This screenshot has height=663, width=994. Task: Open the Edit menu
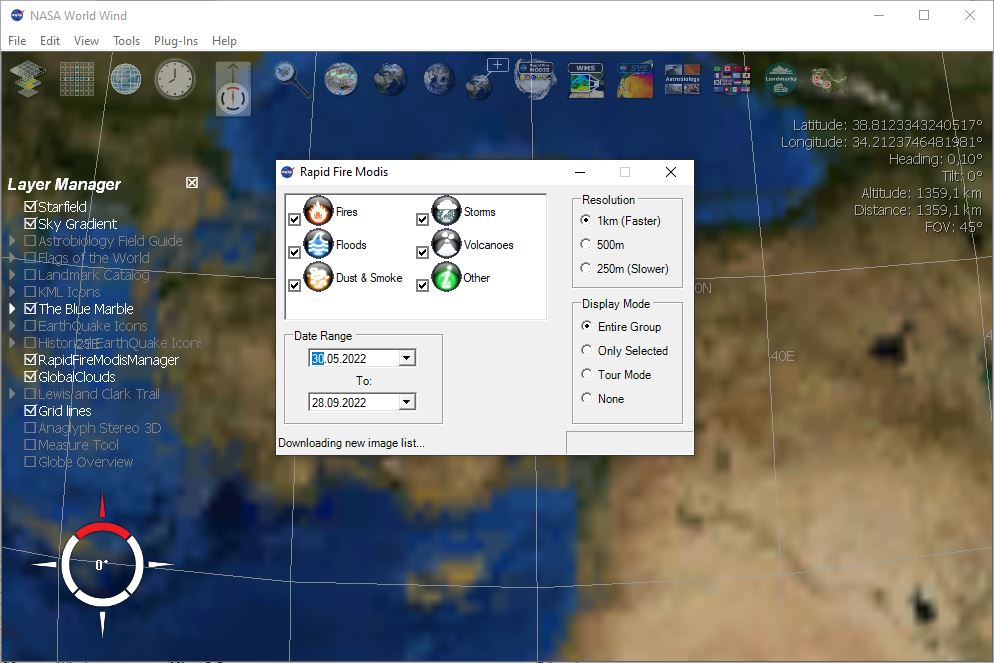50,41
